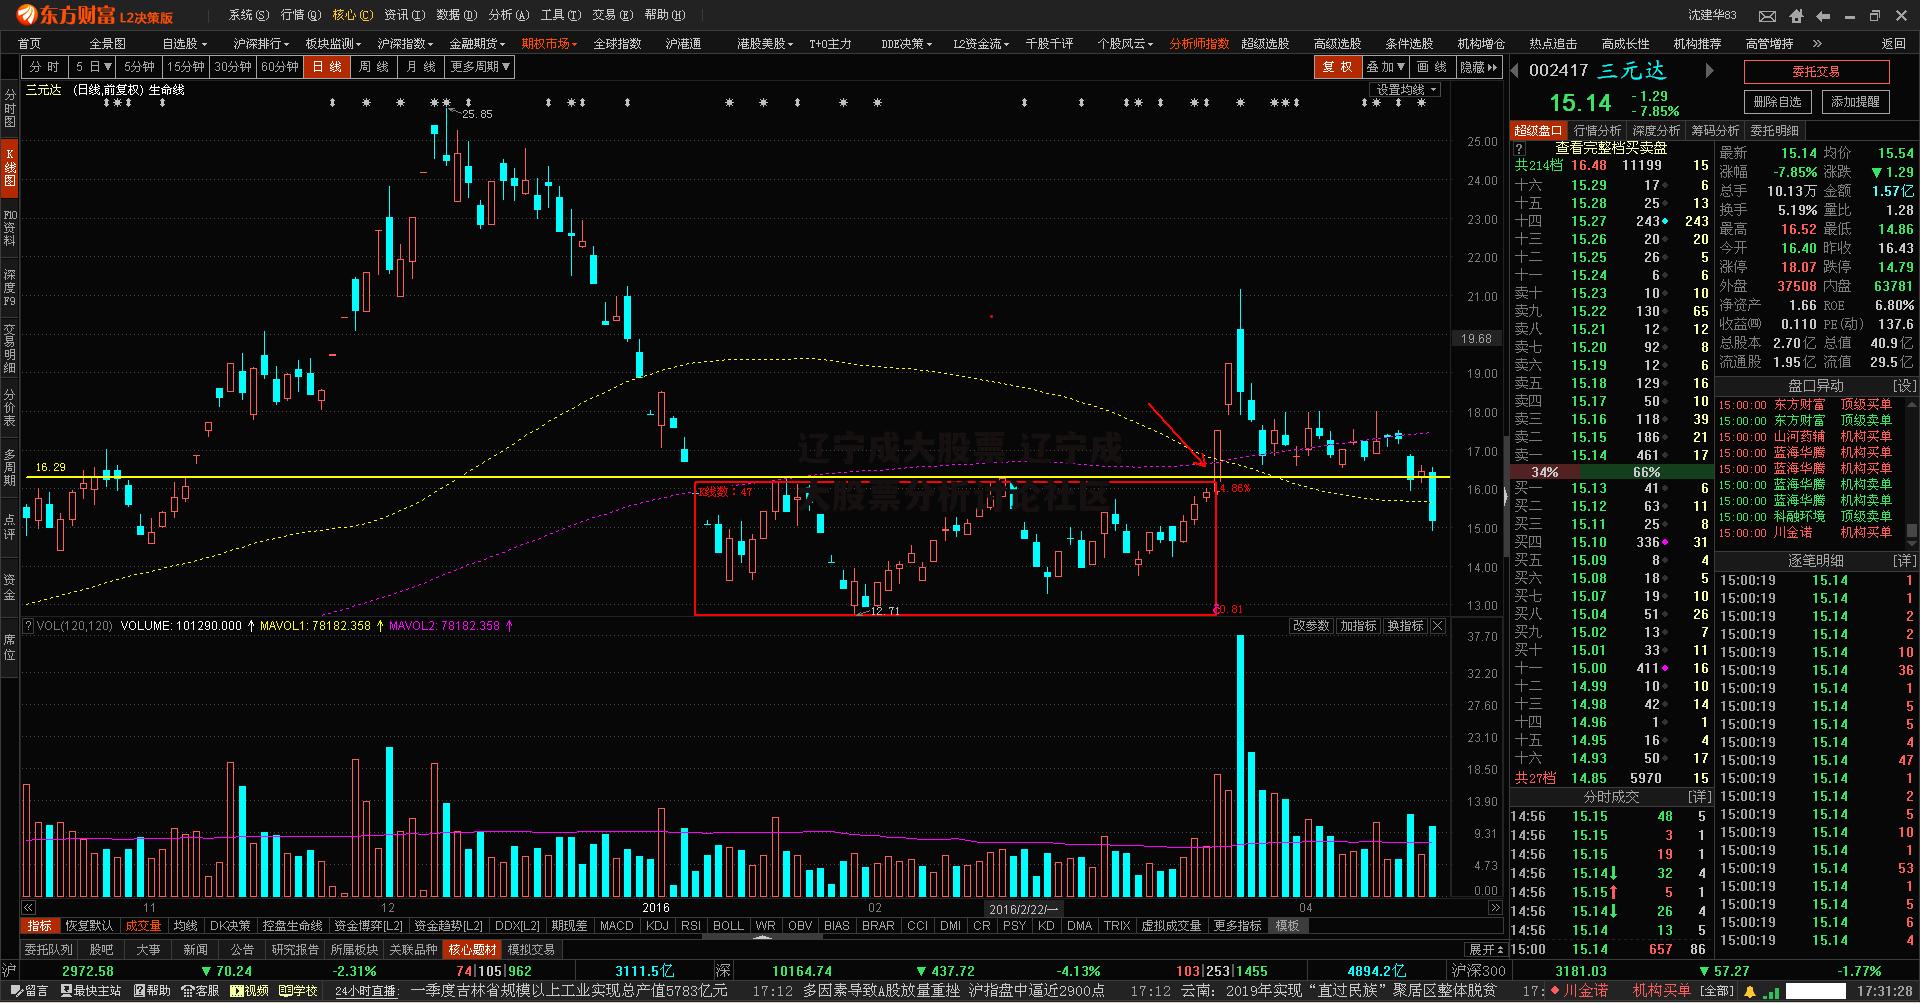1920x1004 pixels.
Task: Close the volume indicator panel X icon
Action: click(1437, 626)
